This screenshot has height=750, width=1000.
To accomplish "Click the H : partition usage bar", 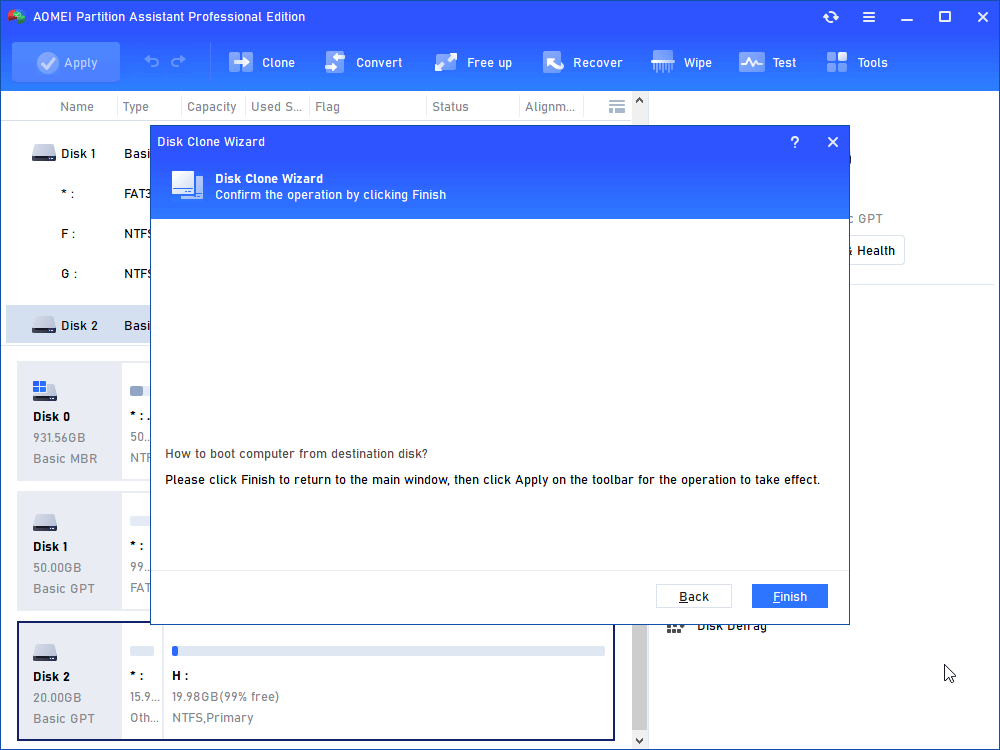I will (x=388, y=651).
